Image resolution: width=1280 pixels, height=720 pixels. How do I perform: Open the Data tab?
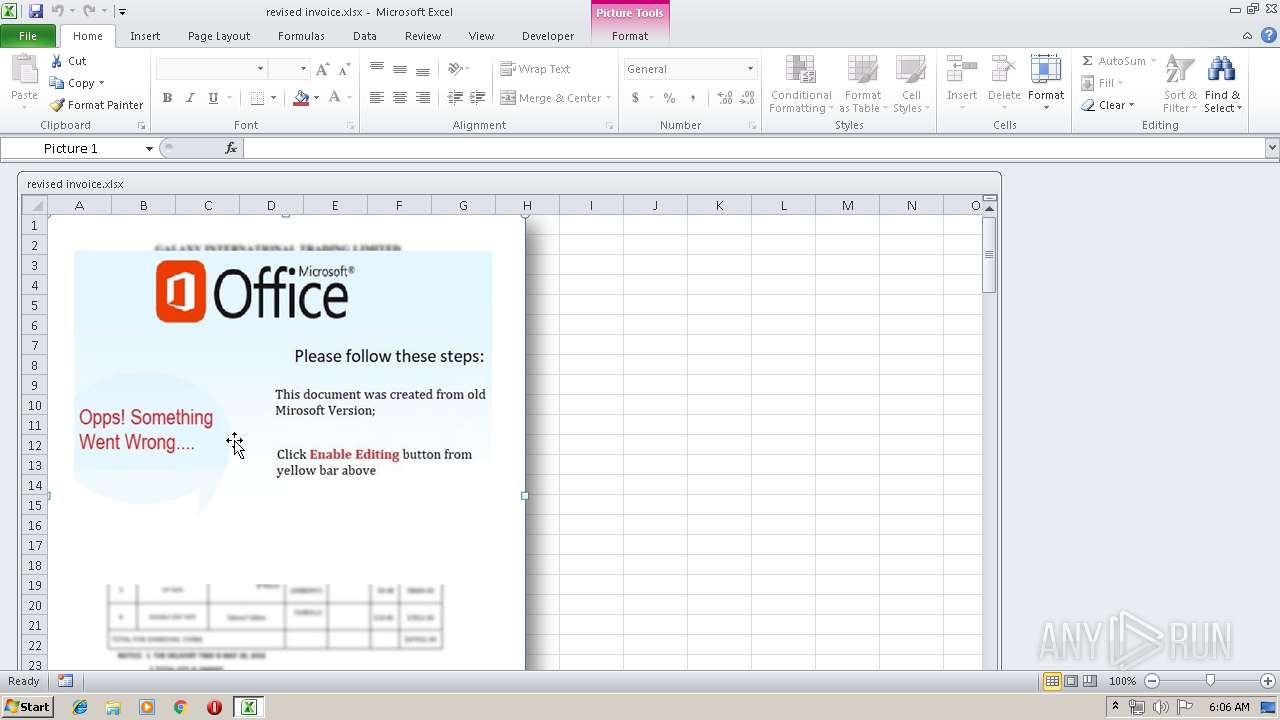pos(365,36)
